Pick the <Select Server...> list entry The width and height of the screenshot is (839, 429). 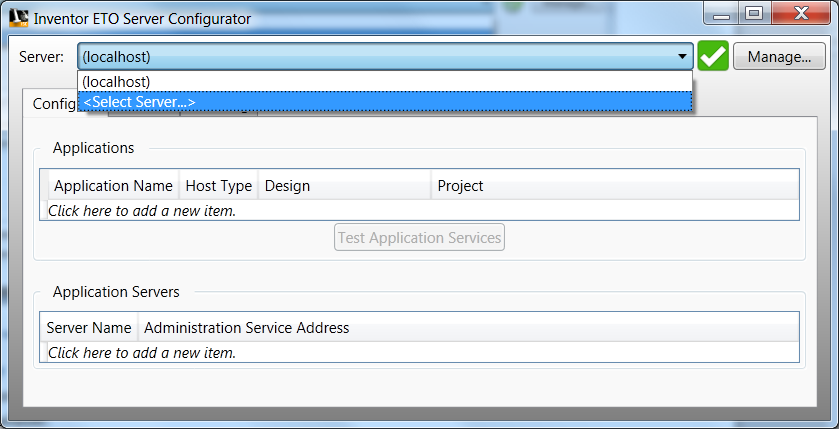[385, 102]
